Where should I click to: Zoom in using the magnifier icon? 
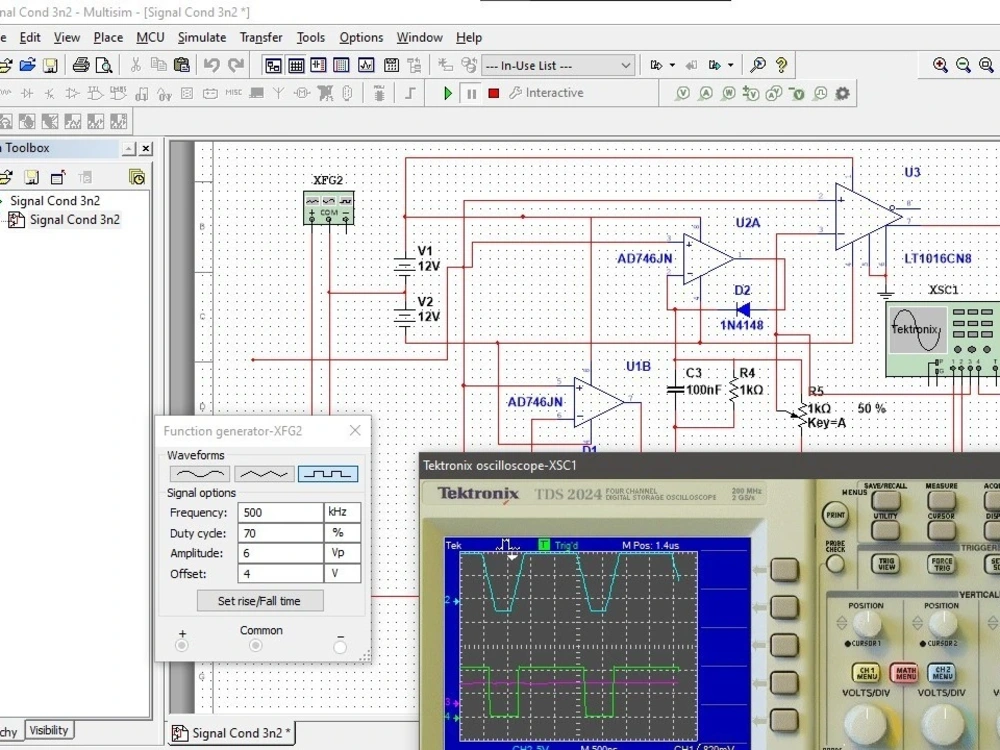click(940, 64)
